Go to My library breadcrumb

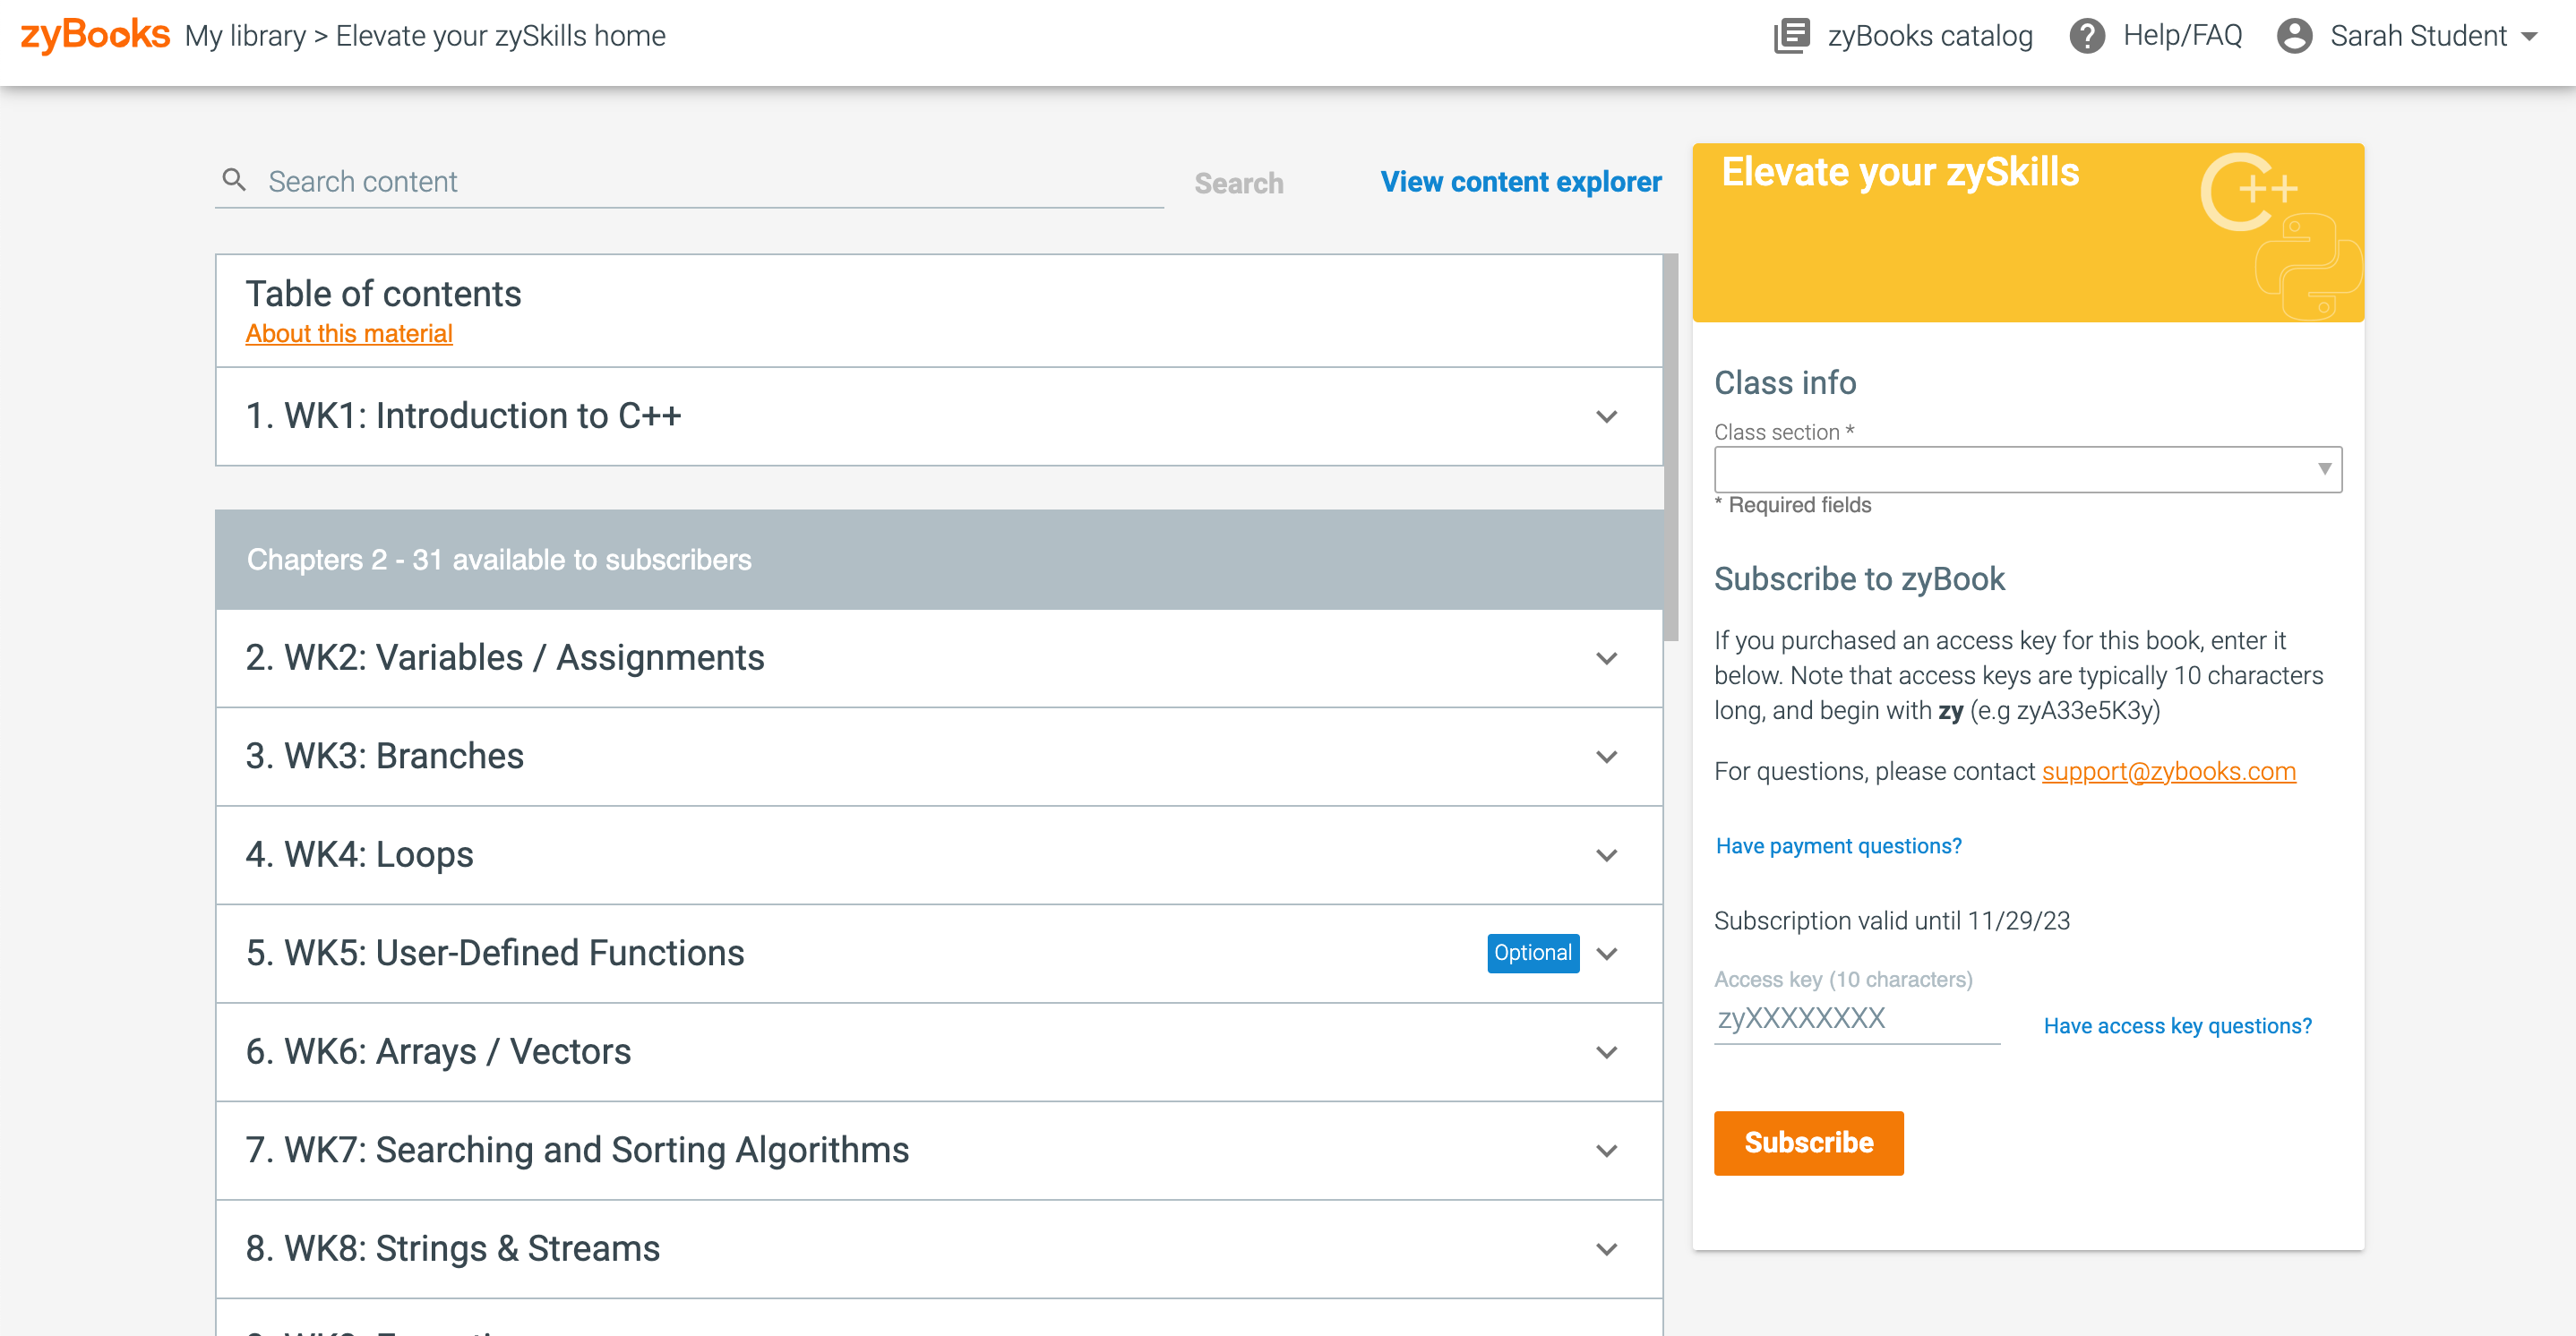pos(246,36)
